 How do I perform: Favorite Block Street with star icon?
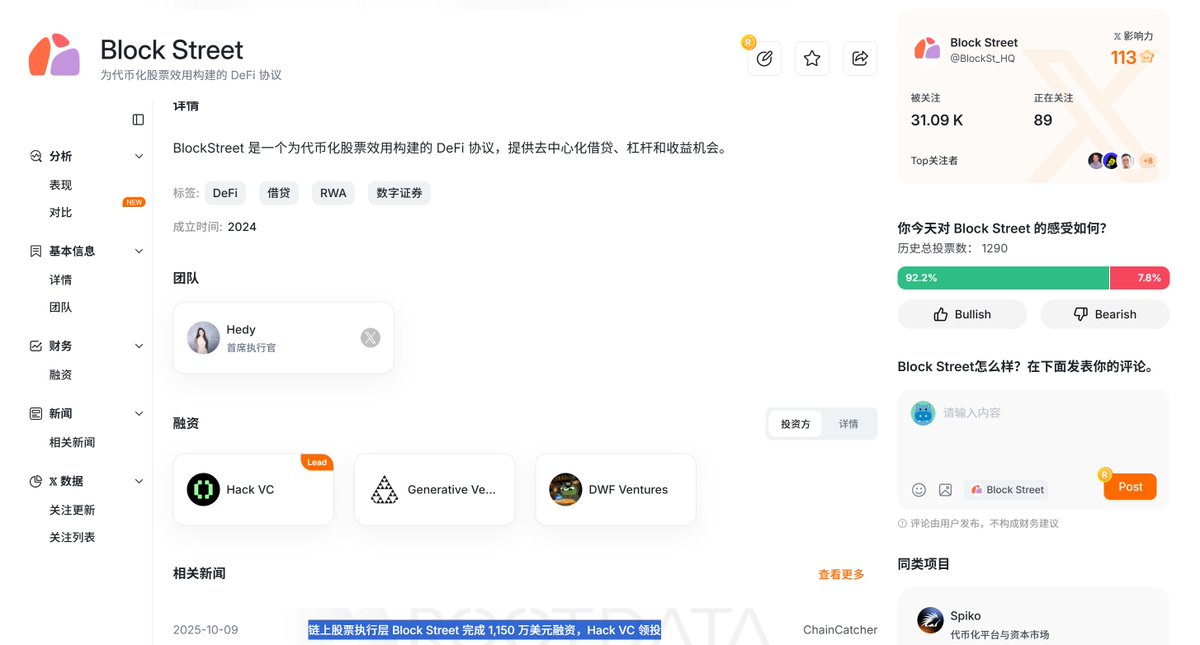[x=812, y=59]
